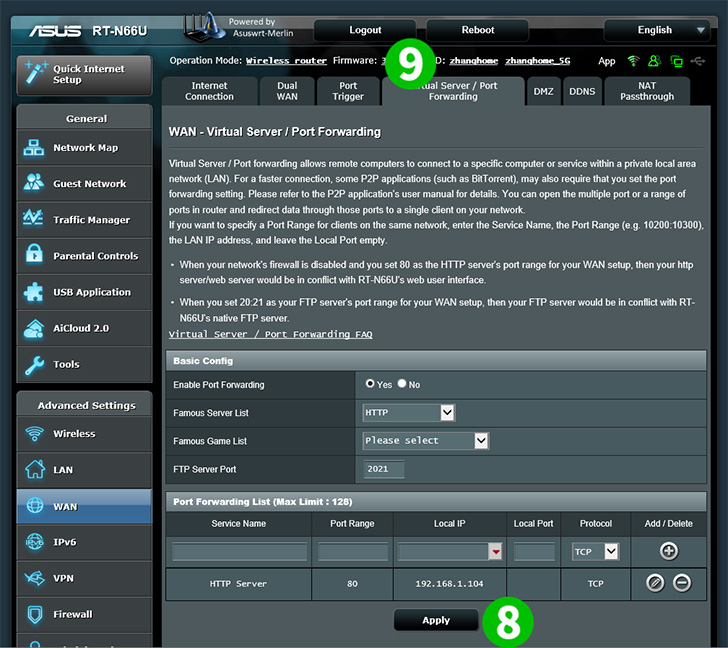728x648 pixels.
Task: Open VPN settings
Action: click(84, 578)
